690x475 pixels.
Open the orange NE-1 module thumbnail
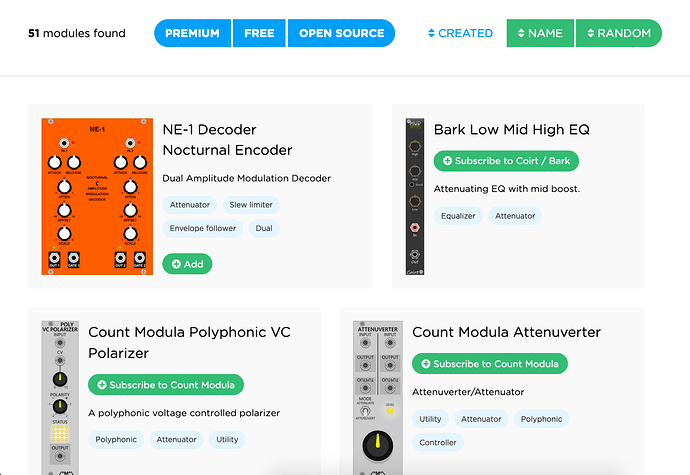click(x=97, y=196)
